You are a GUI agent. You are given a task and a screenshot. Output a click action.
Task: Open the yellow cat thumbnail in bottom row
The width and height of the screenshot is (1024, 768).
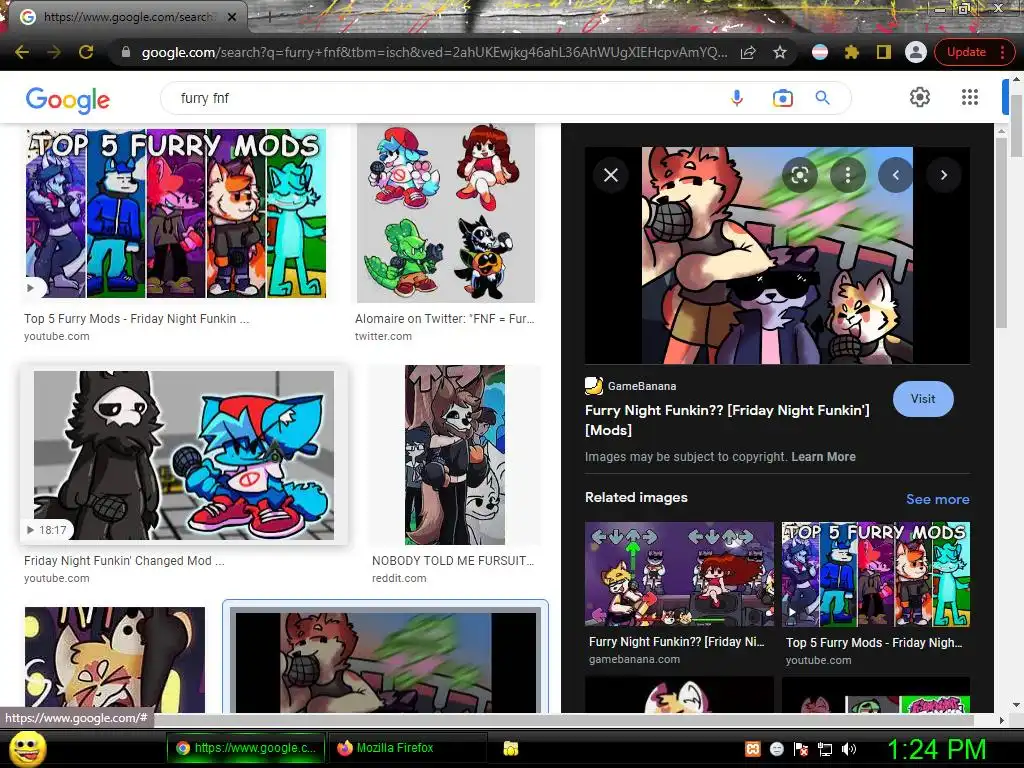[x=115, y=660]
